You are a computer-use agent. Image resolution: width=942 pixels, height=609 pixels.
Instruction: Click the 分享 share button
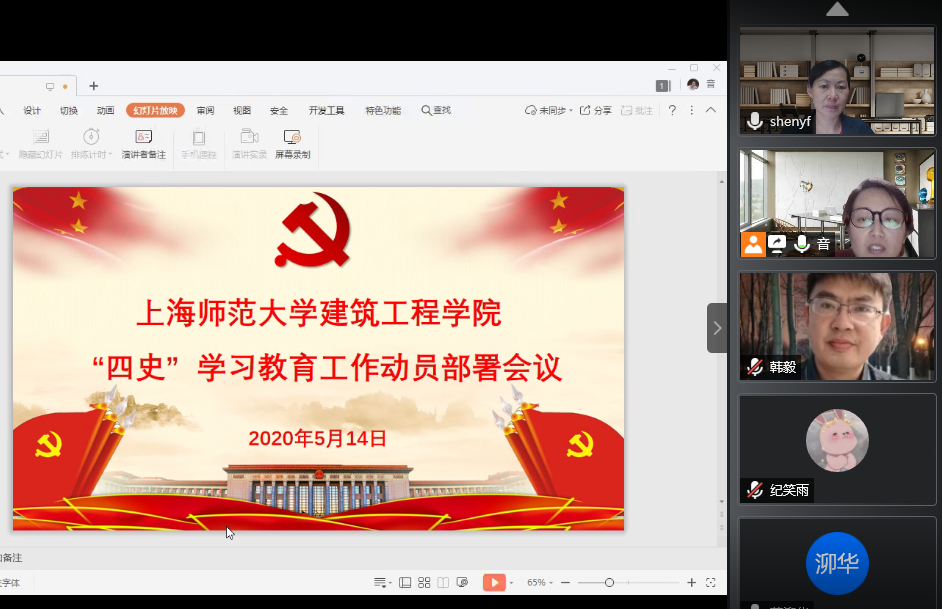595,111
